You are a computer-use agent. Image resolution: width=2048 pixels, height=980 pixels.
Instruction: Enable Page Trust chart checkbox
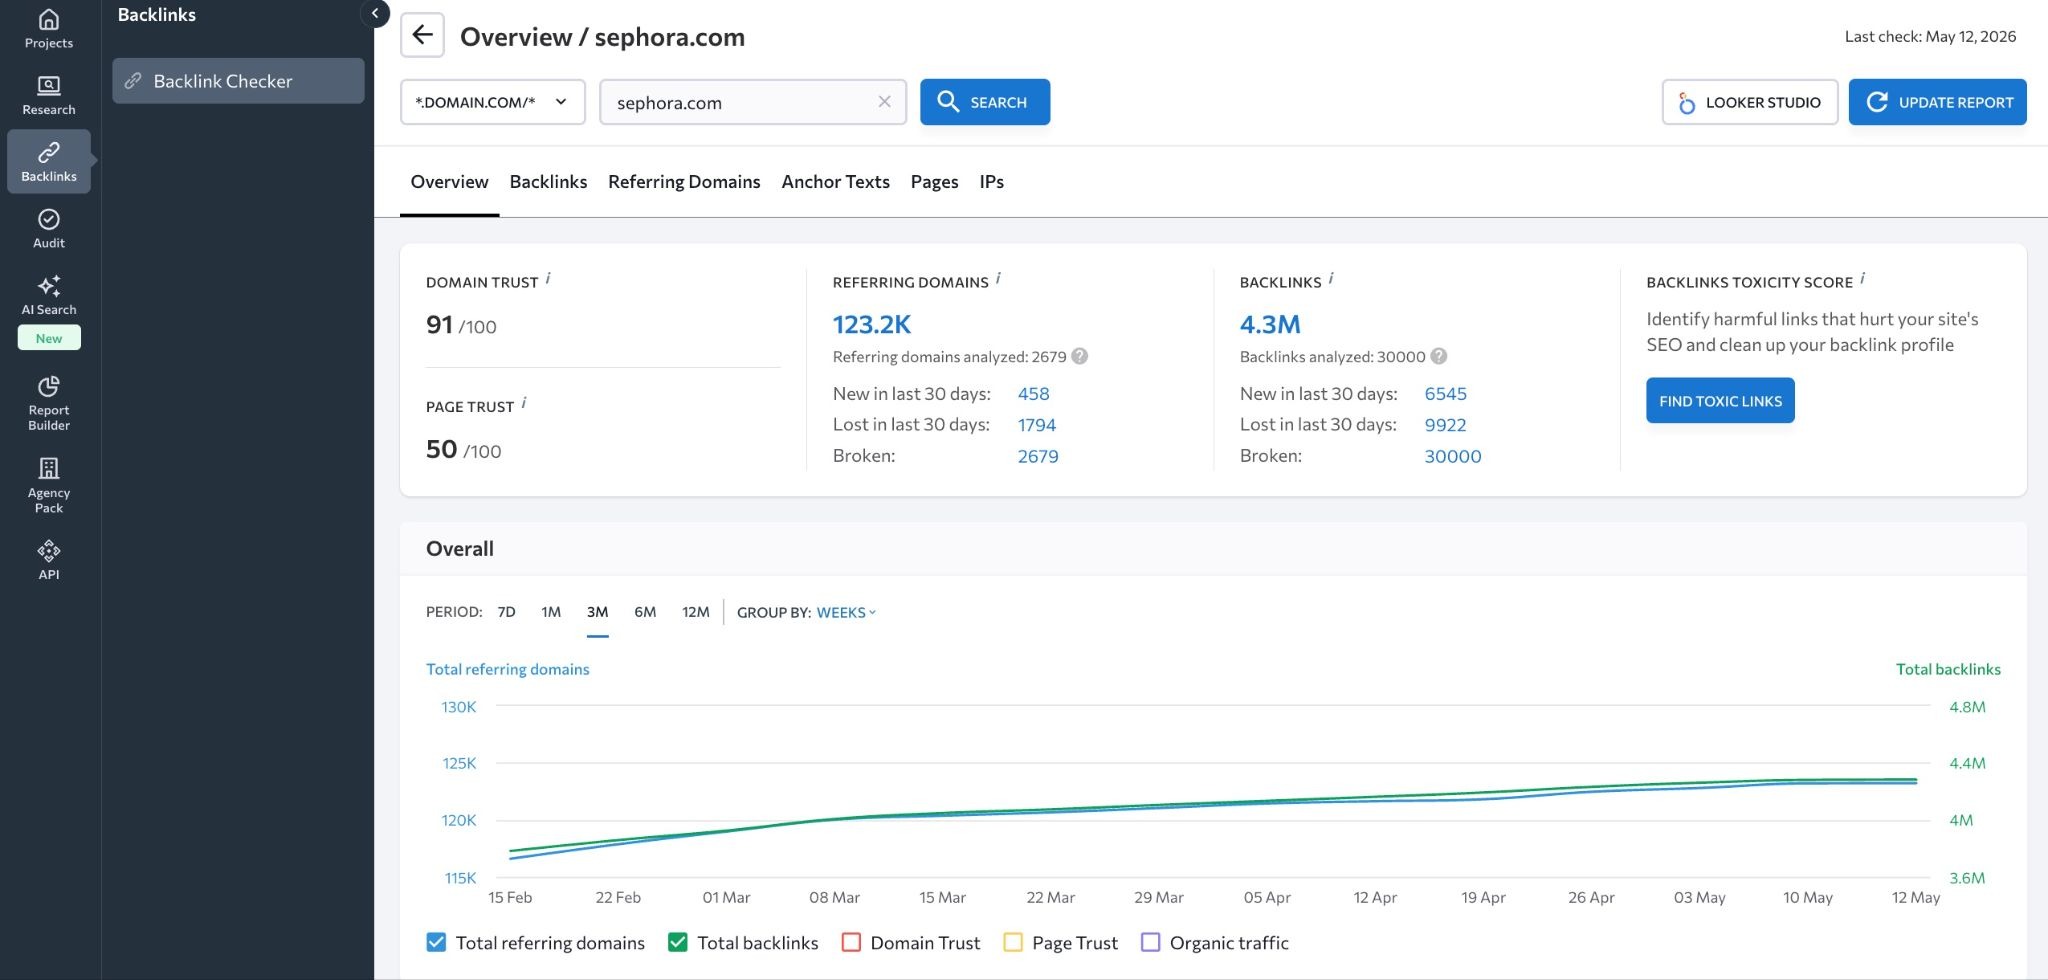1013,942
